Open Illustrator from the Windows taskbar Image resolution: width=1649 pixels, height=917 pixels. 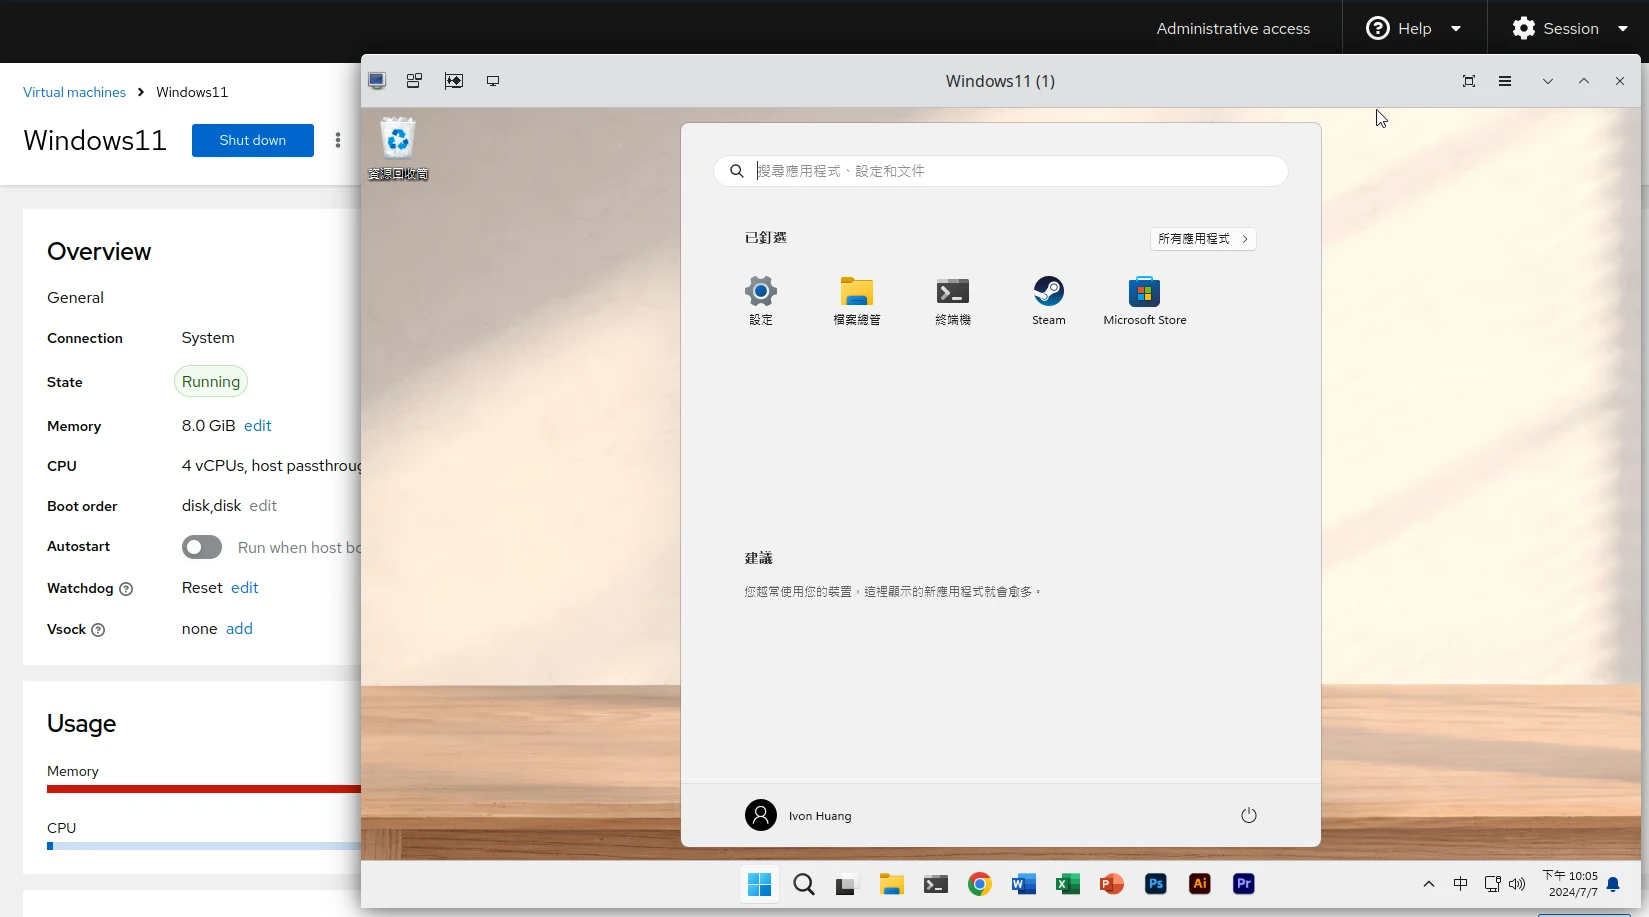tap(1199, 884)
